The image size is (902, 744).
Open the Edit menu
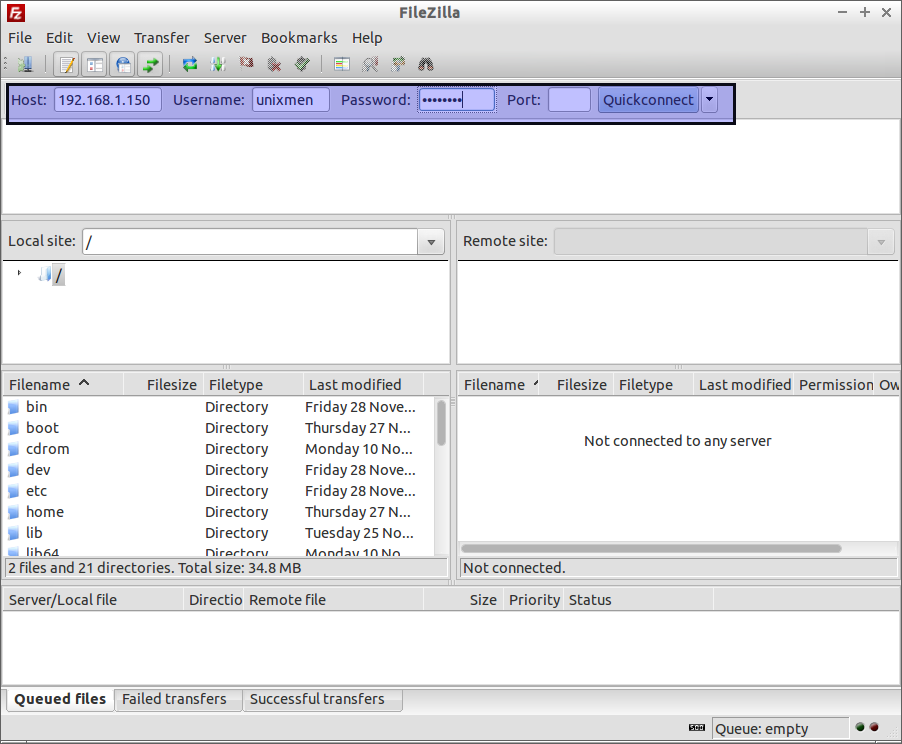[x=59, y=38]
